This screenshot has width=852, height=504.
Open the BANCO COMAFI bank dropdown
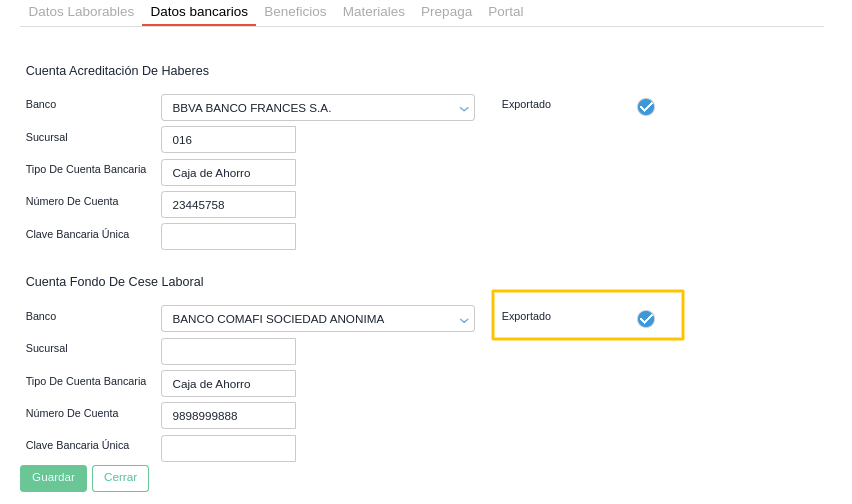[317, 319]
